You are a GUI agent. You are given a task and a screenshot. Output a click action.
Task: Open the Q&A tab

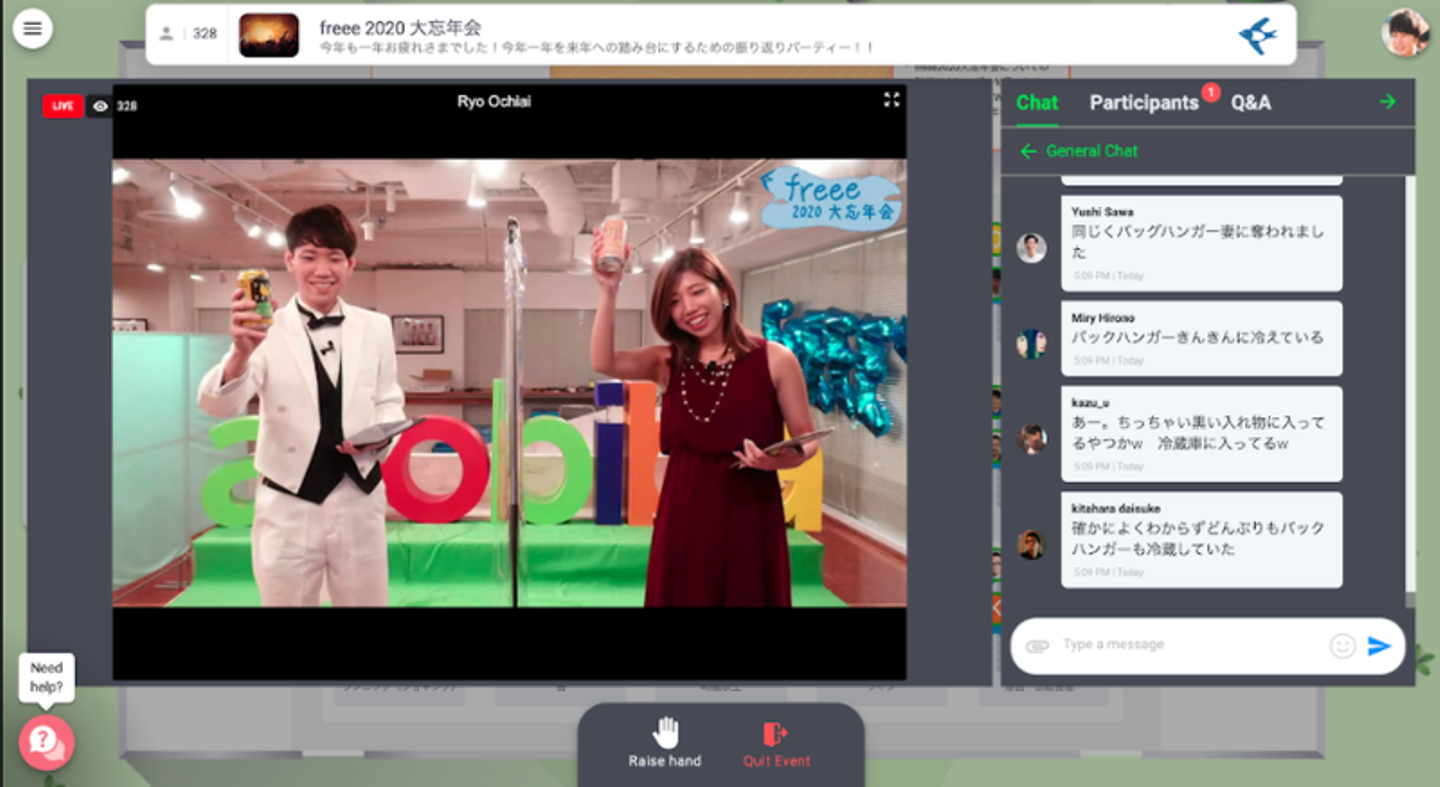(1251, 102)
